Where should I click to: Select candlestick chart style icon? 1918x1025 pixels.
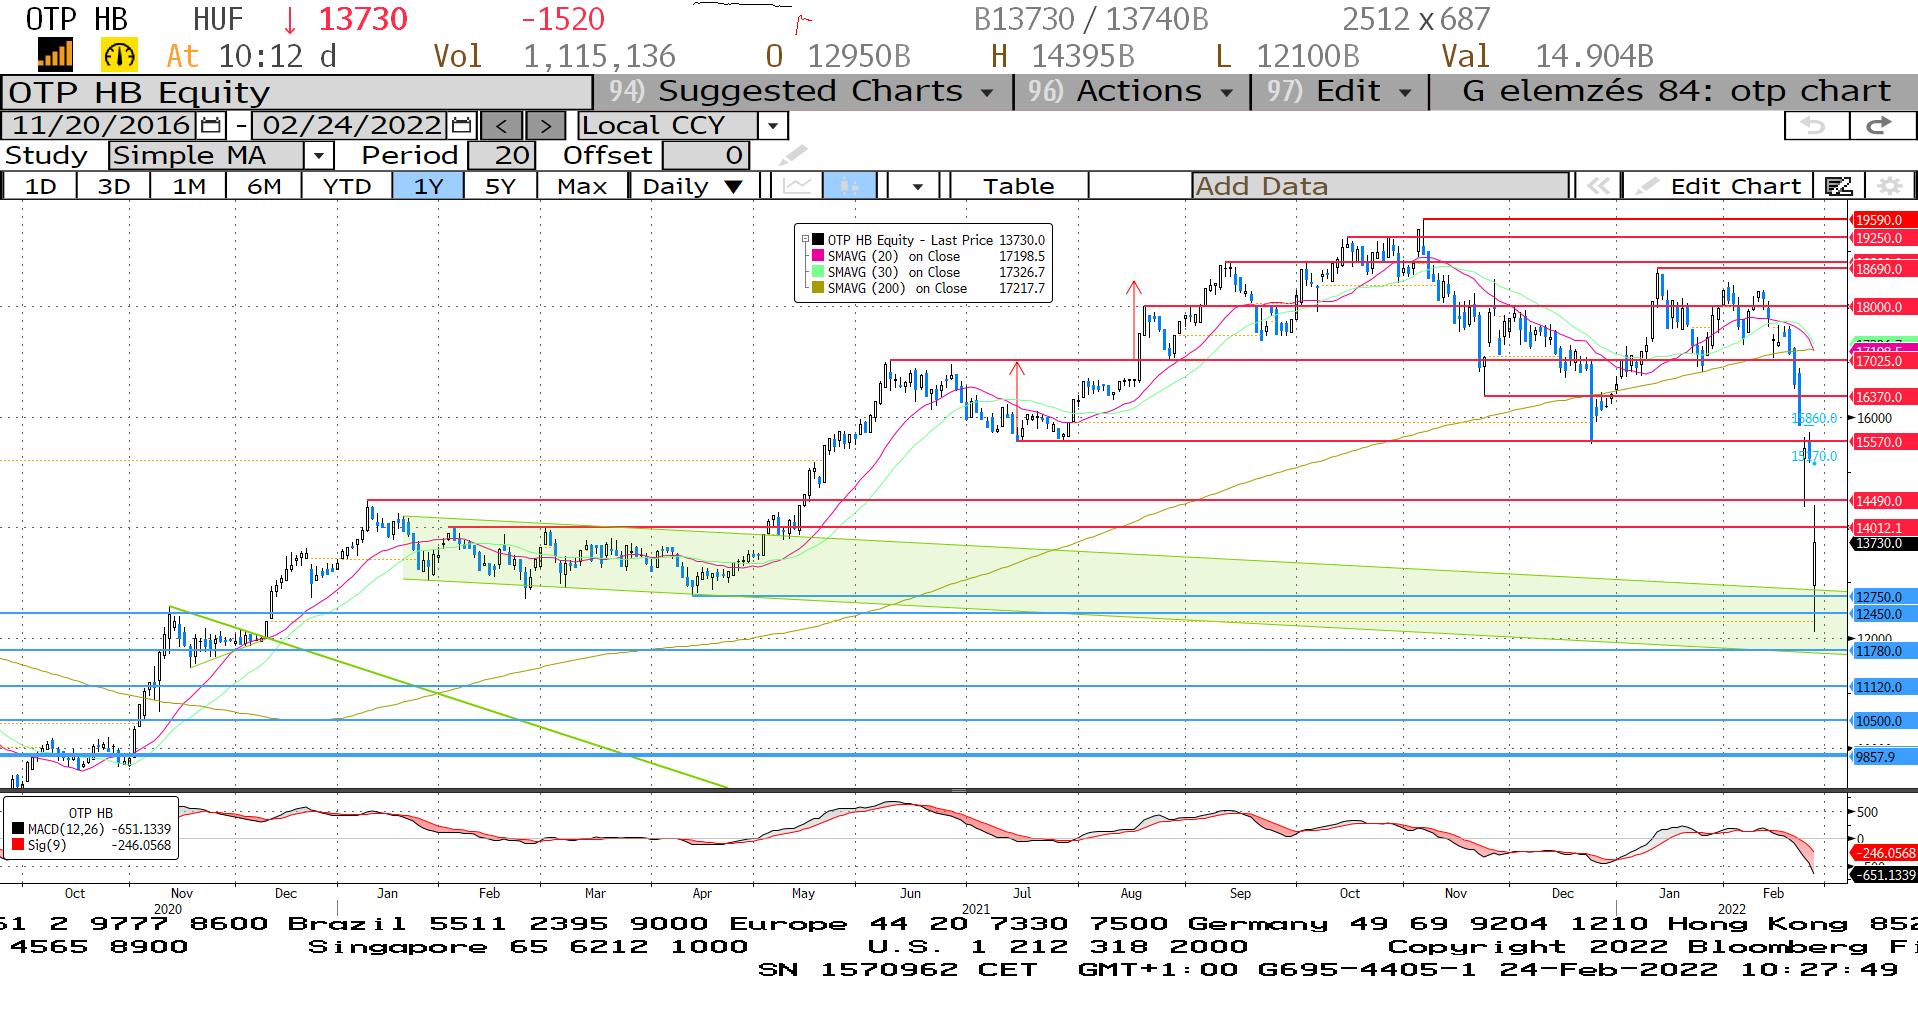coord(850,186)
